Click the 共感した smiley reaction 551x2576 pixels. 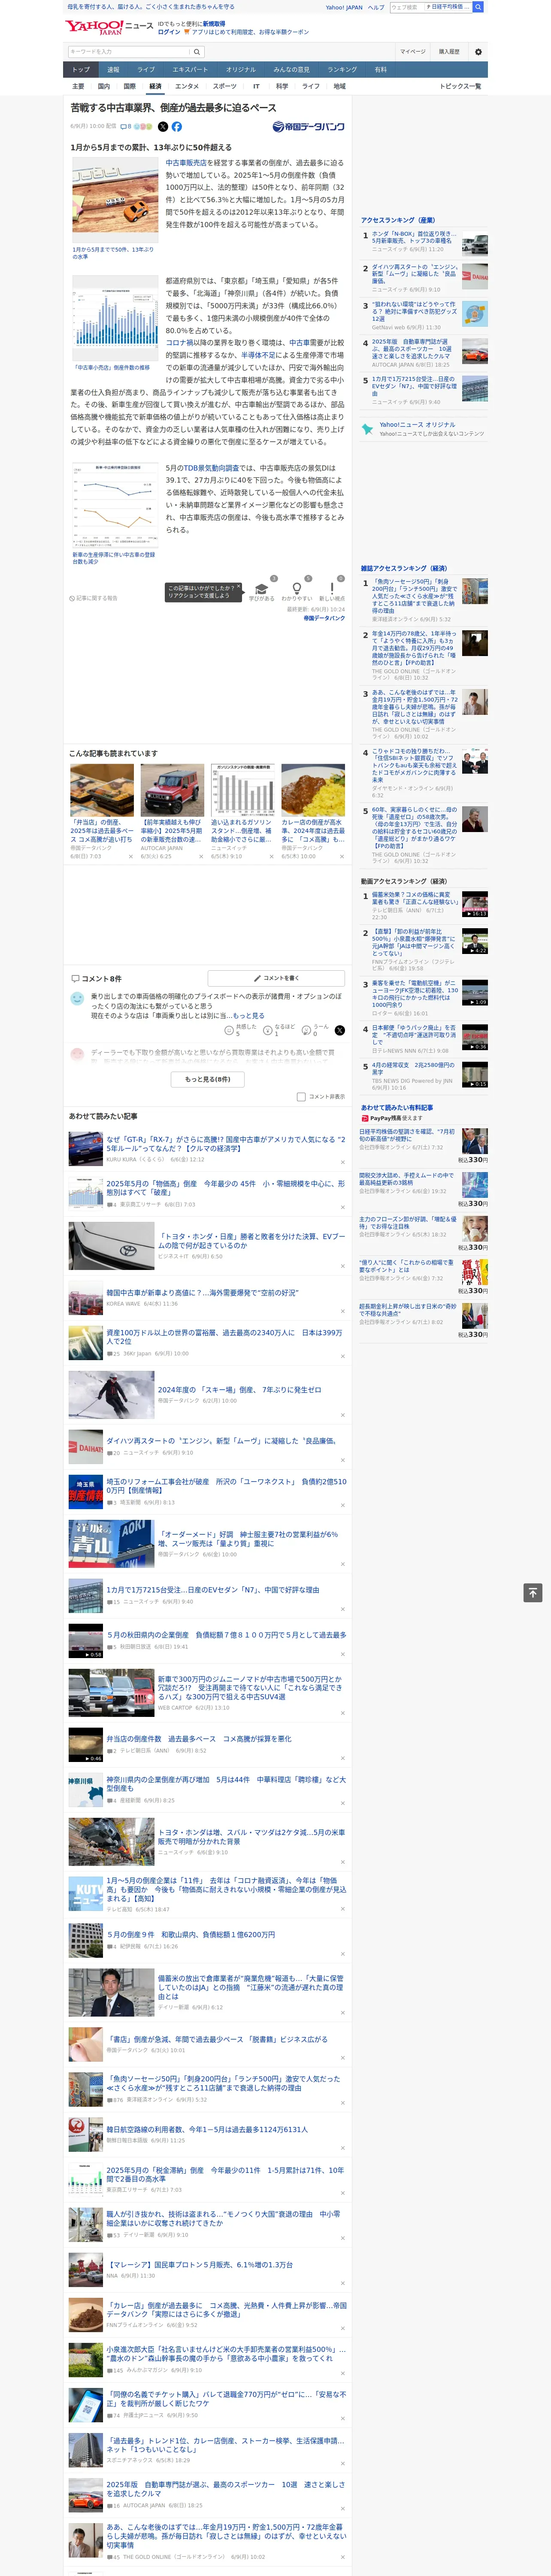(229, 1030)
